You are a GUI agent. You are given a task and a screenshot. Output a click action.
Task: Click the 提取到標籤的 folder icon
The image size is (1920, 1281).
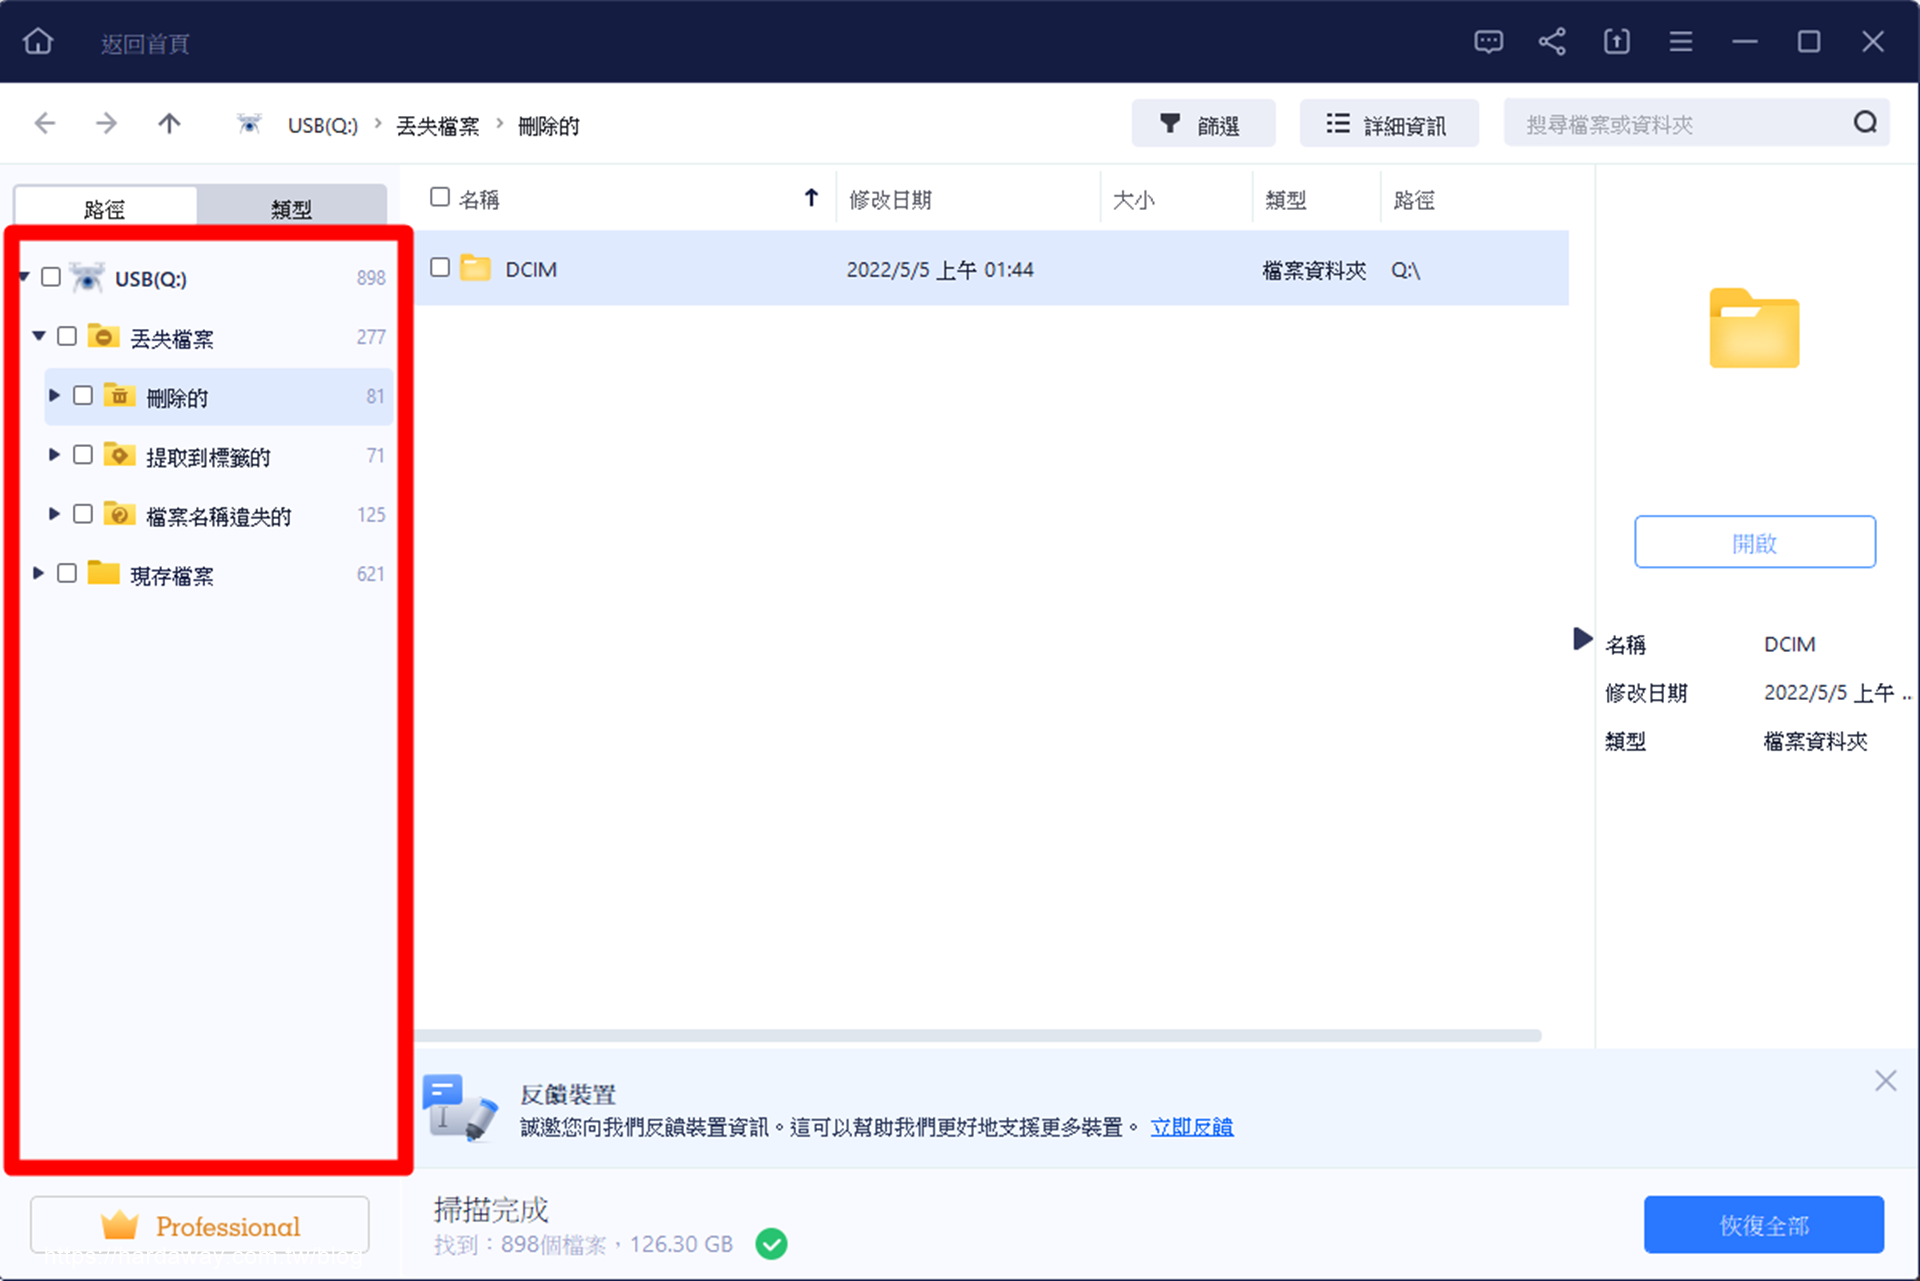click(119, 455)
